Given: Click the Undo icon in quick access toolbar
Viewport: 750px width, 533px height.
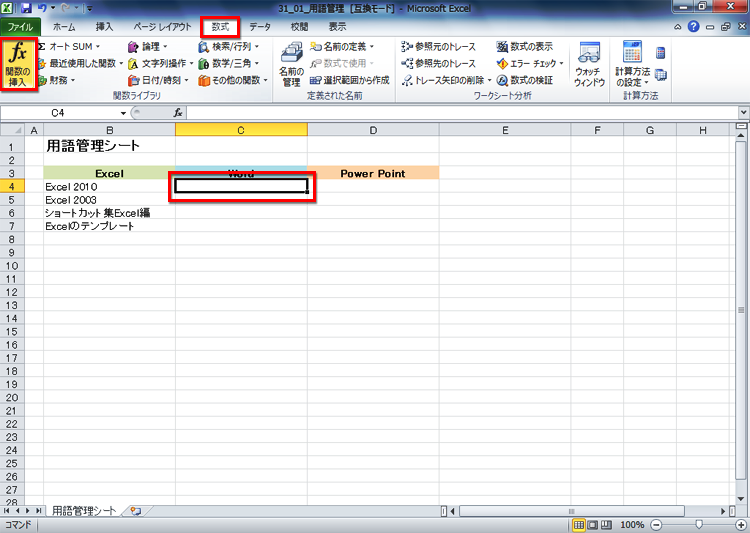Looking at the screenshot, I should (x=42, y=8).
